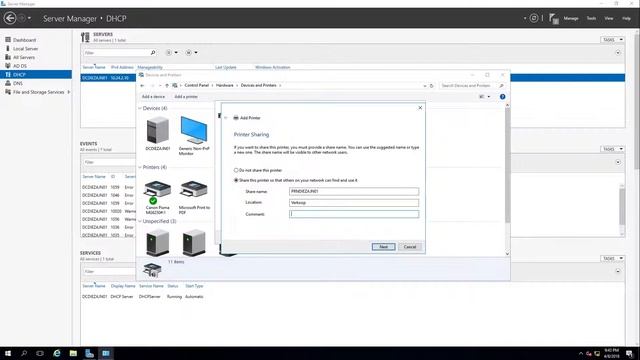Cancel the Add Printer dialog
Screen dimensions: 640x360
[410, 247]
